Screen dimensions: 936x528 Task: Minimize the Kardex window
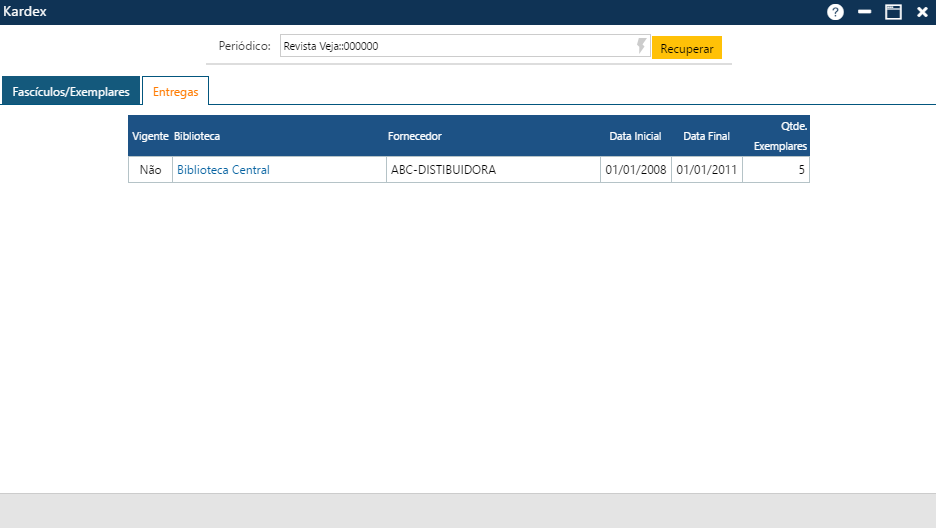865,12
